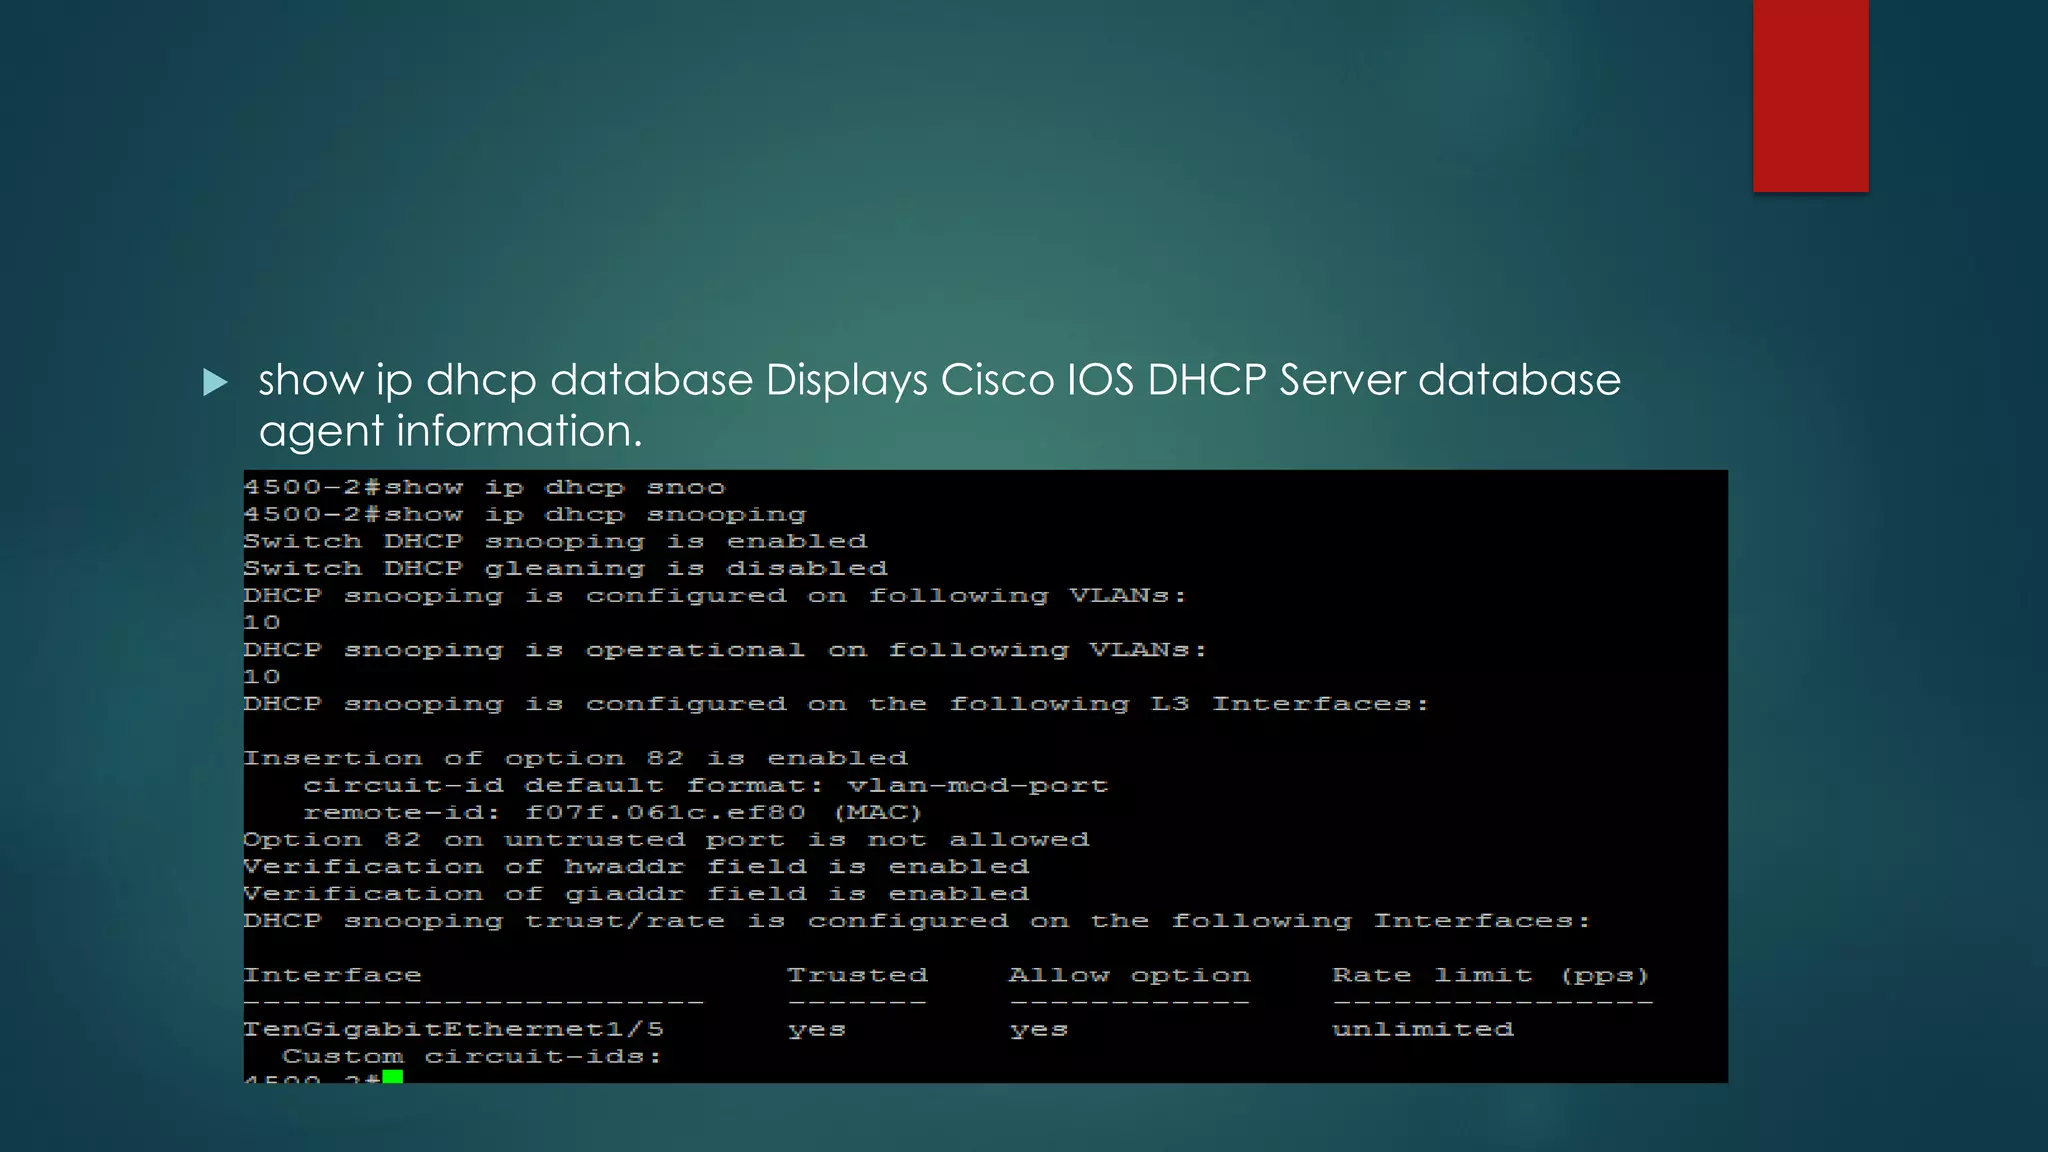
Task: Click the 'unlimited' rate limit value
Action: (1423, 1029)
